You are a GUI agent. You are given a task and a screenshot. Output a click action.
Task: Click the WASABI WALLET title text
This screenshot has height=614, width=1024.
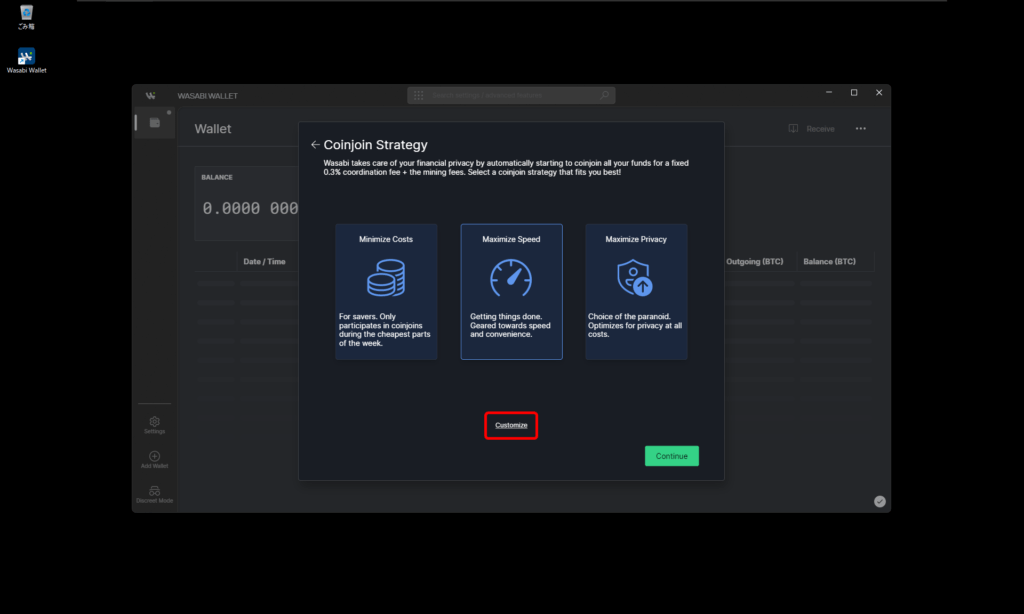pos(208,96)
